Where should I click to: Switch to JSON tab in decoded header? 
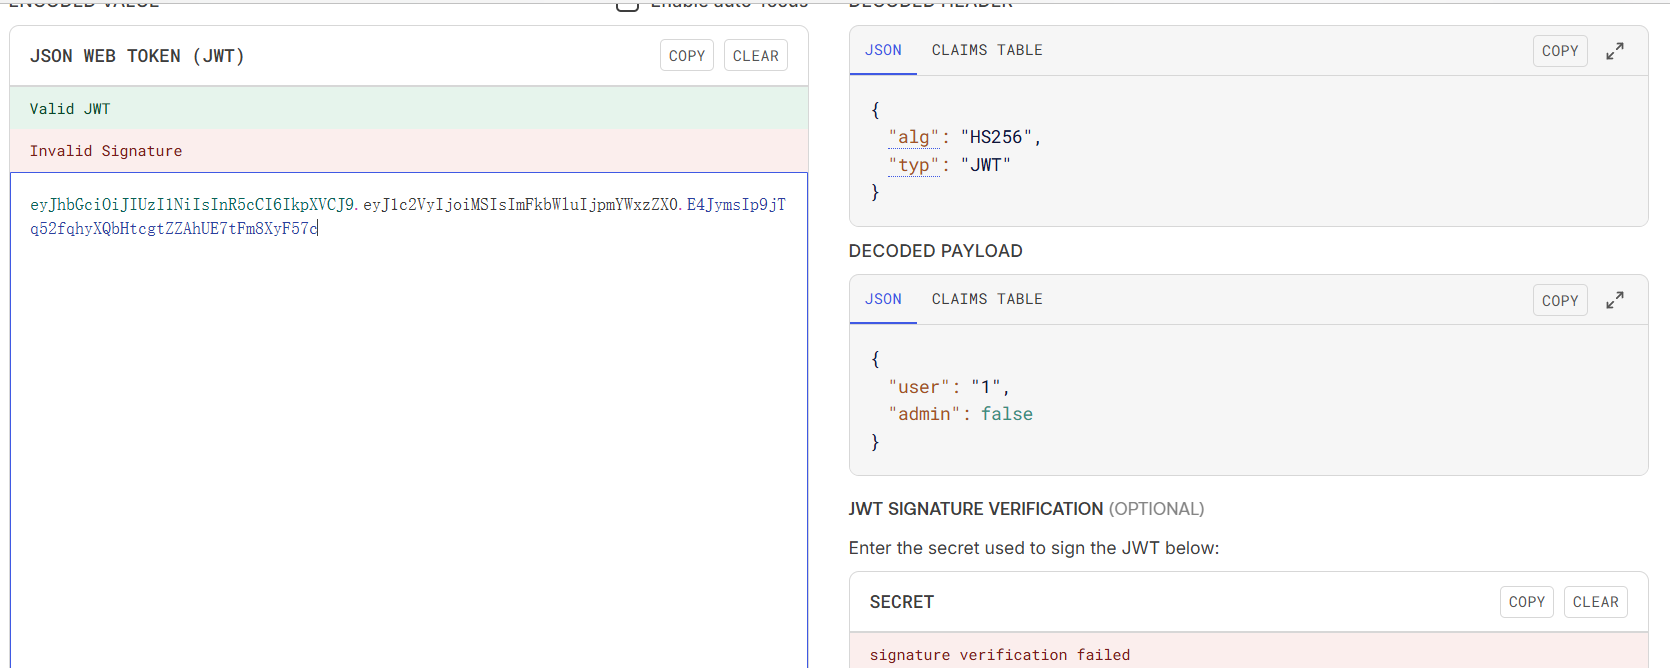[883, 50]
